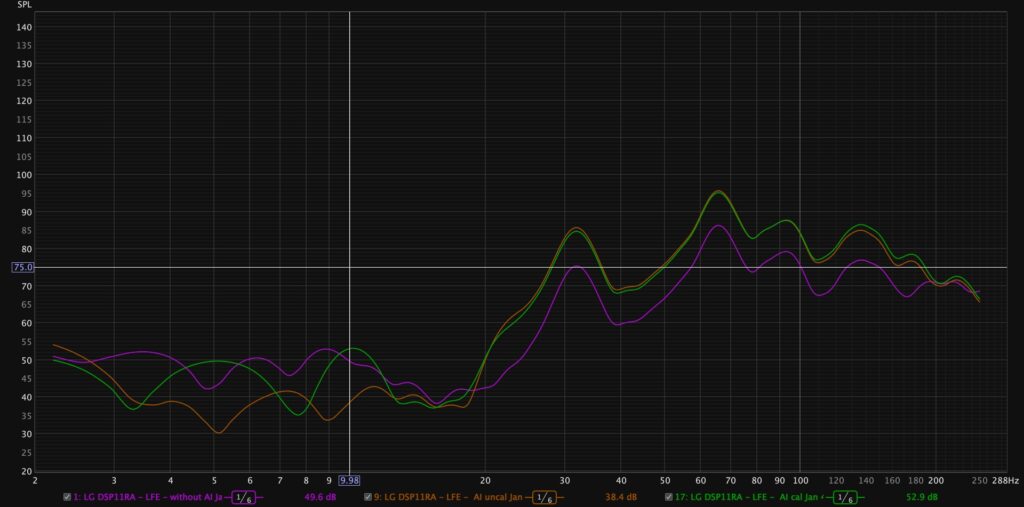Click the 9.98 cursor frequency box
1024x507 pixels.
pos(349,480)
